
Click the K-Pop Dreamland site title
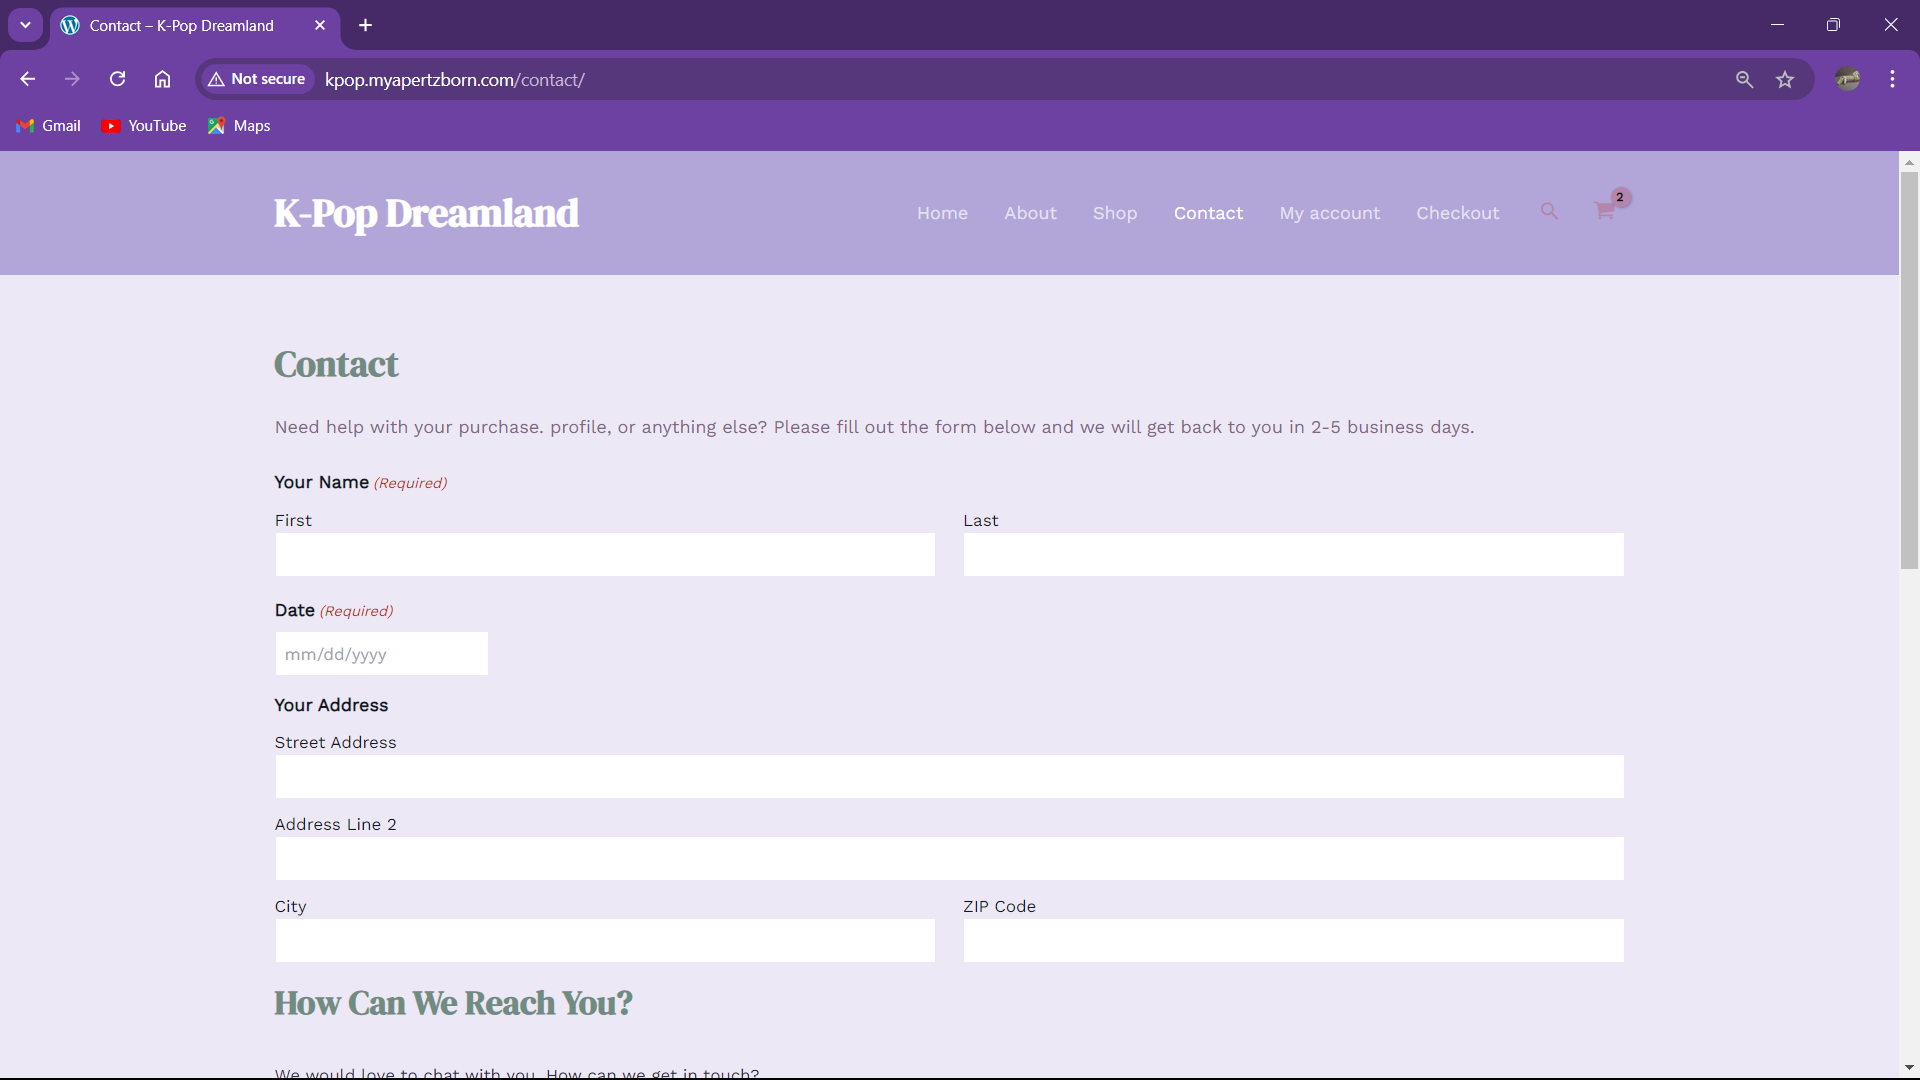tap(426, 213)
